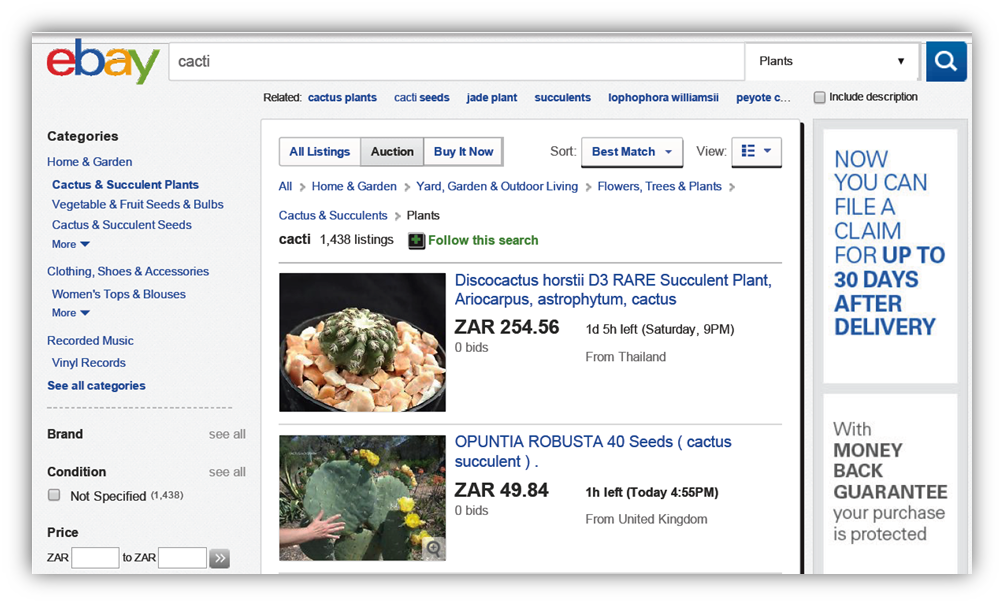1004x606 pixels.
Task: Click Flowers, Trees & Plants breadcrumb
Action: [660, 186]
